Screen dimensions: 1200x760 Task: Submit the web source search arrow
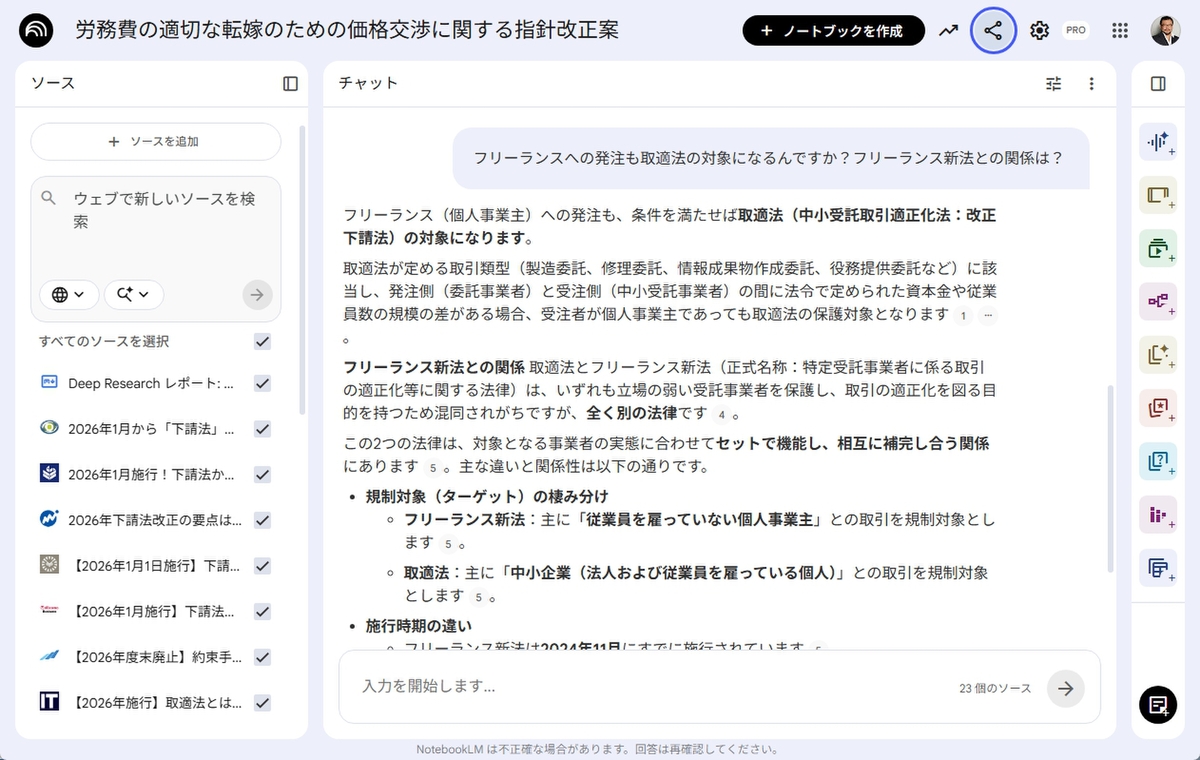click(x=257, y=294)
